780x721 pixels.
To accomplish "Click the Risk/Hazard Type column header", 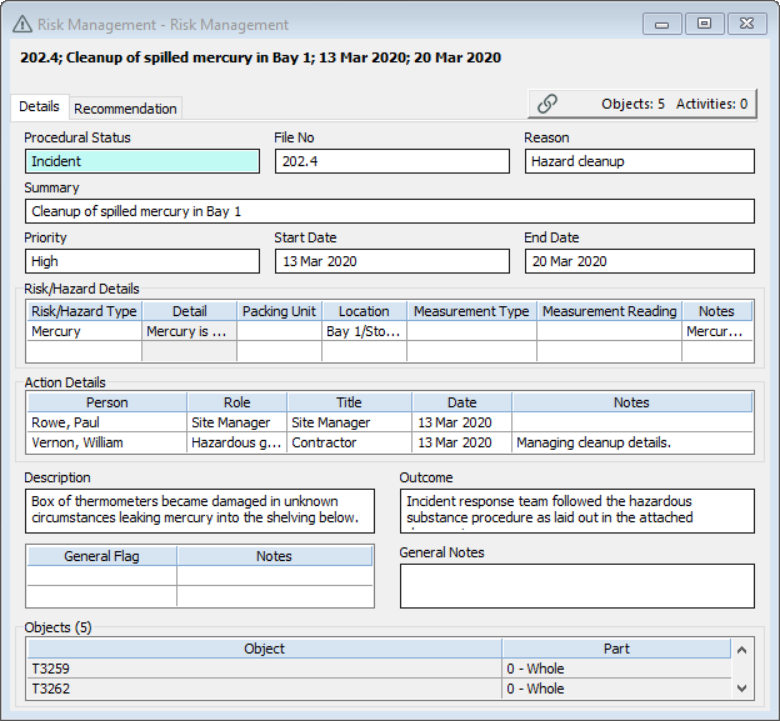I will pyautogui.click(x=84, y=311).
